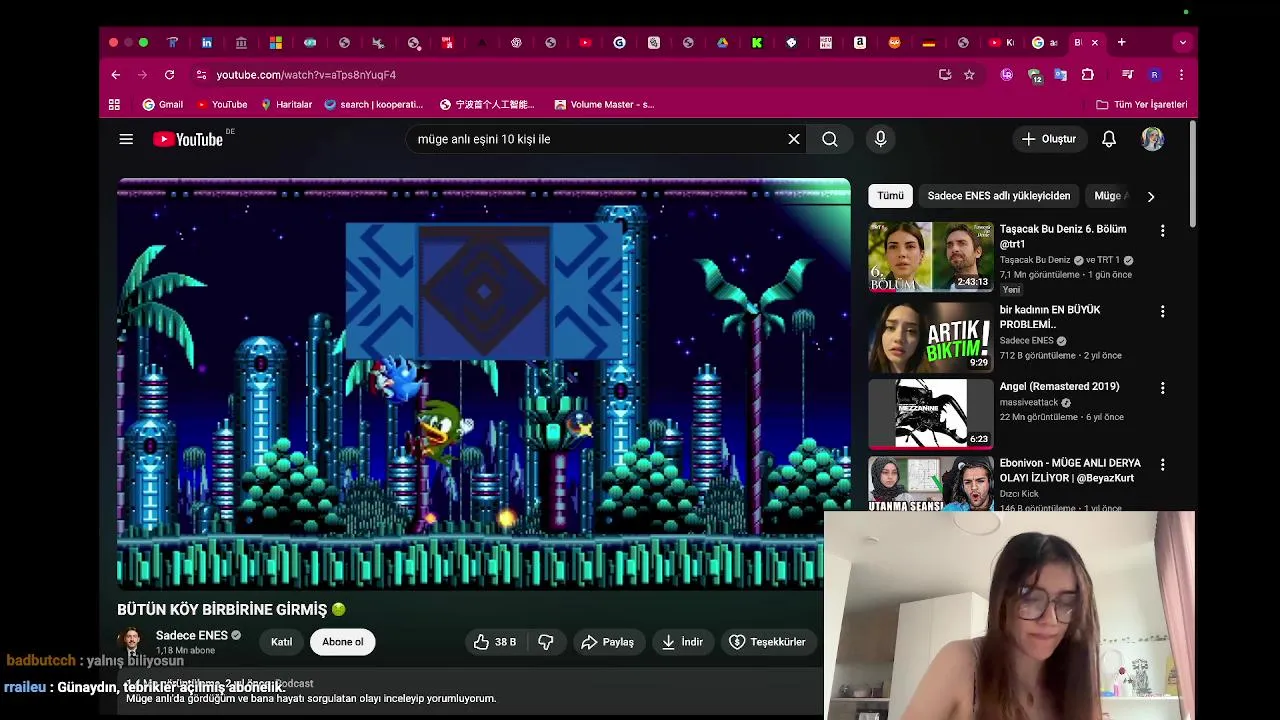Go back with browser back arrow
The height and width of the screenshot is (720, 1280).
tap(116, 75)
